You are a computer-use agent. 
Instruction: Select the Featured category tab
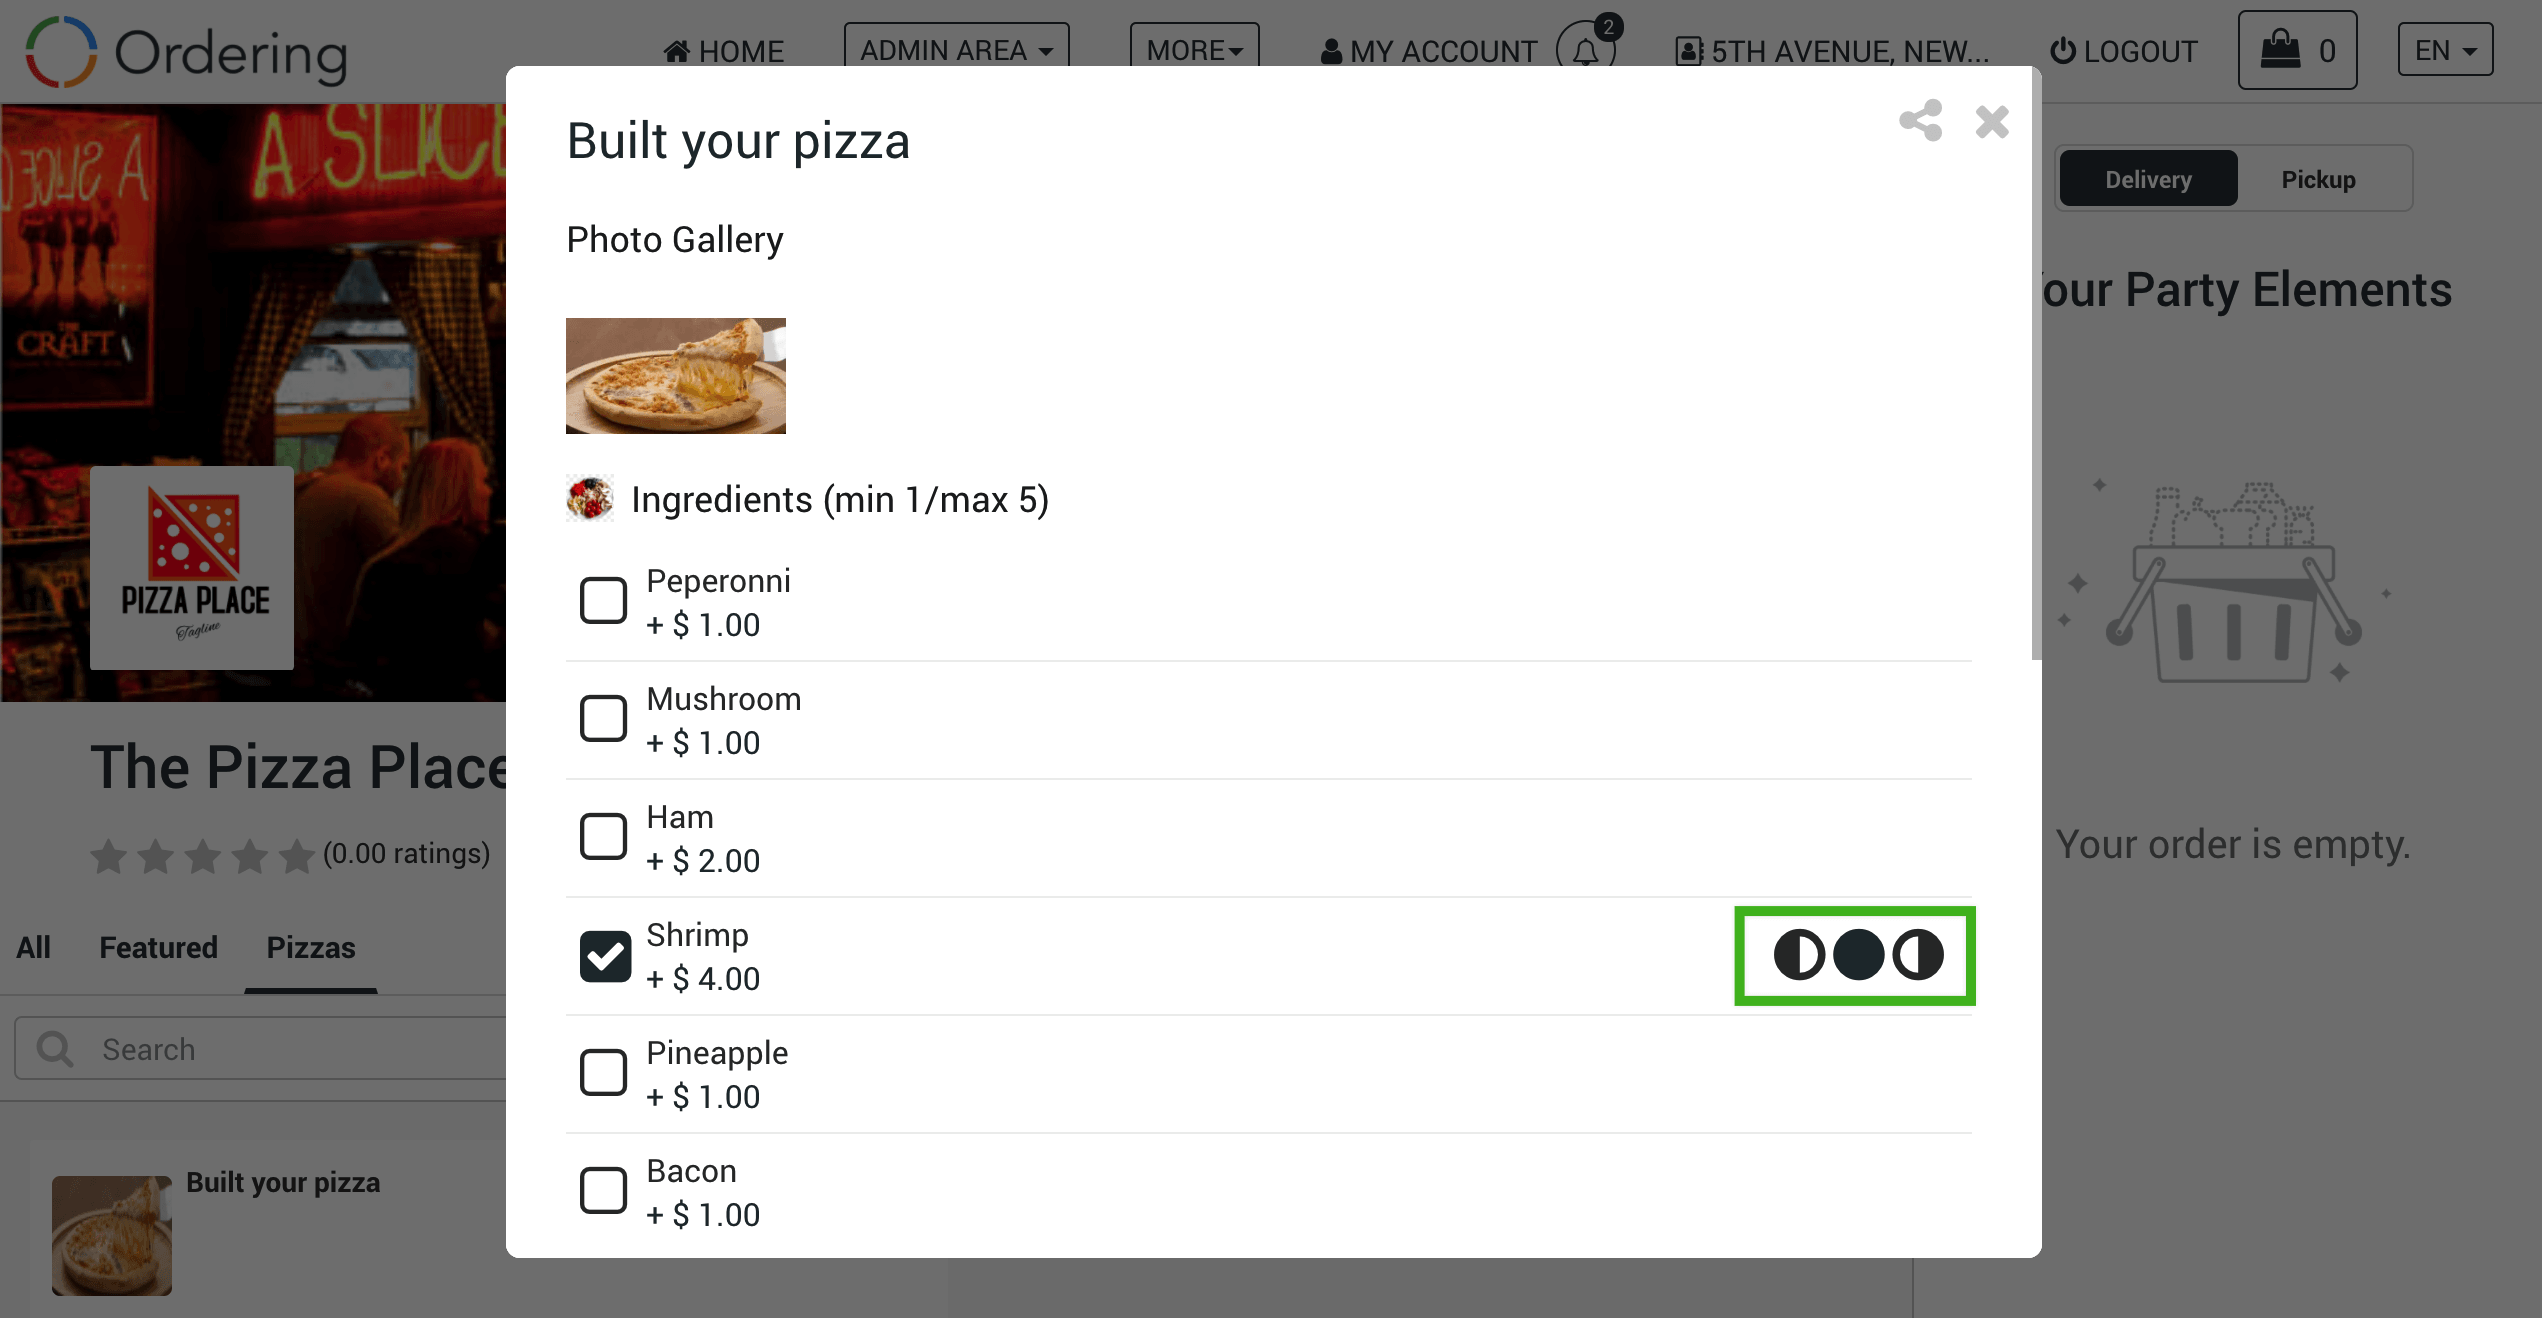pyautogui.click(x=158, y=947)
